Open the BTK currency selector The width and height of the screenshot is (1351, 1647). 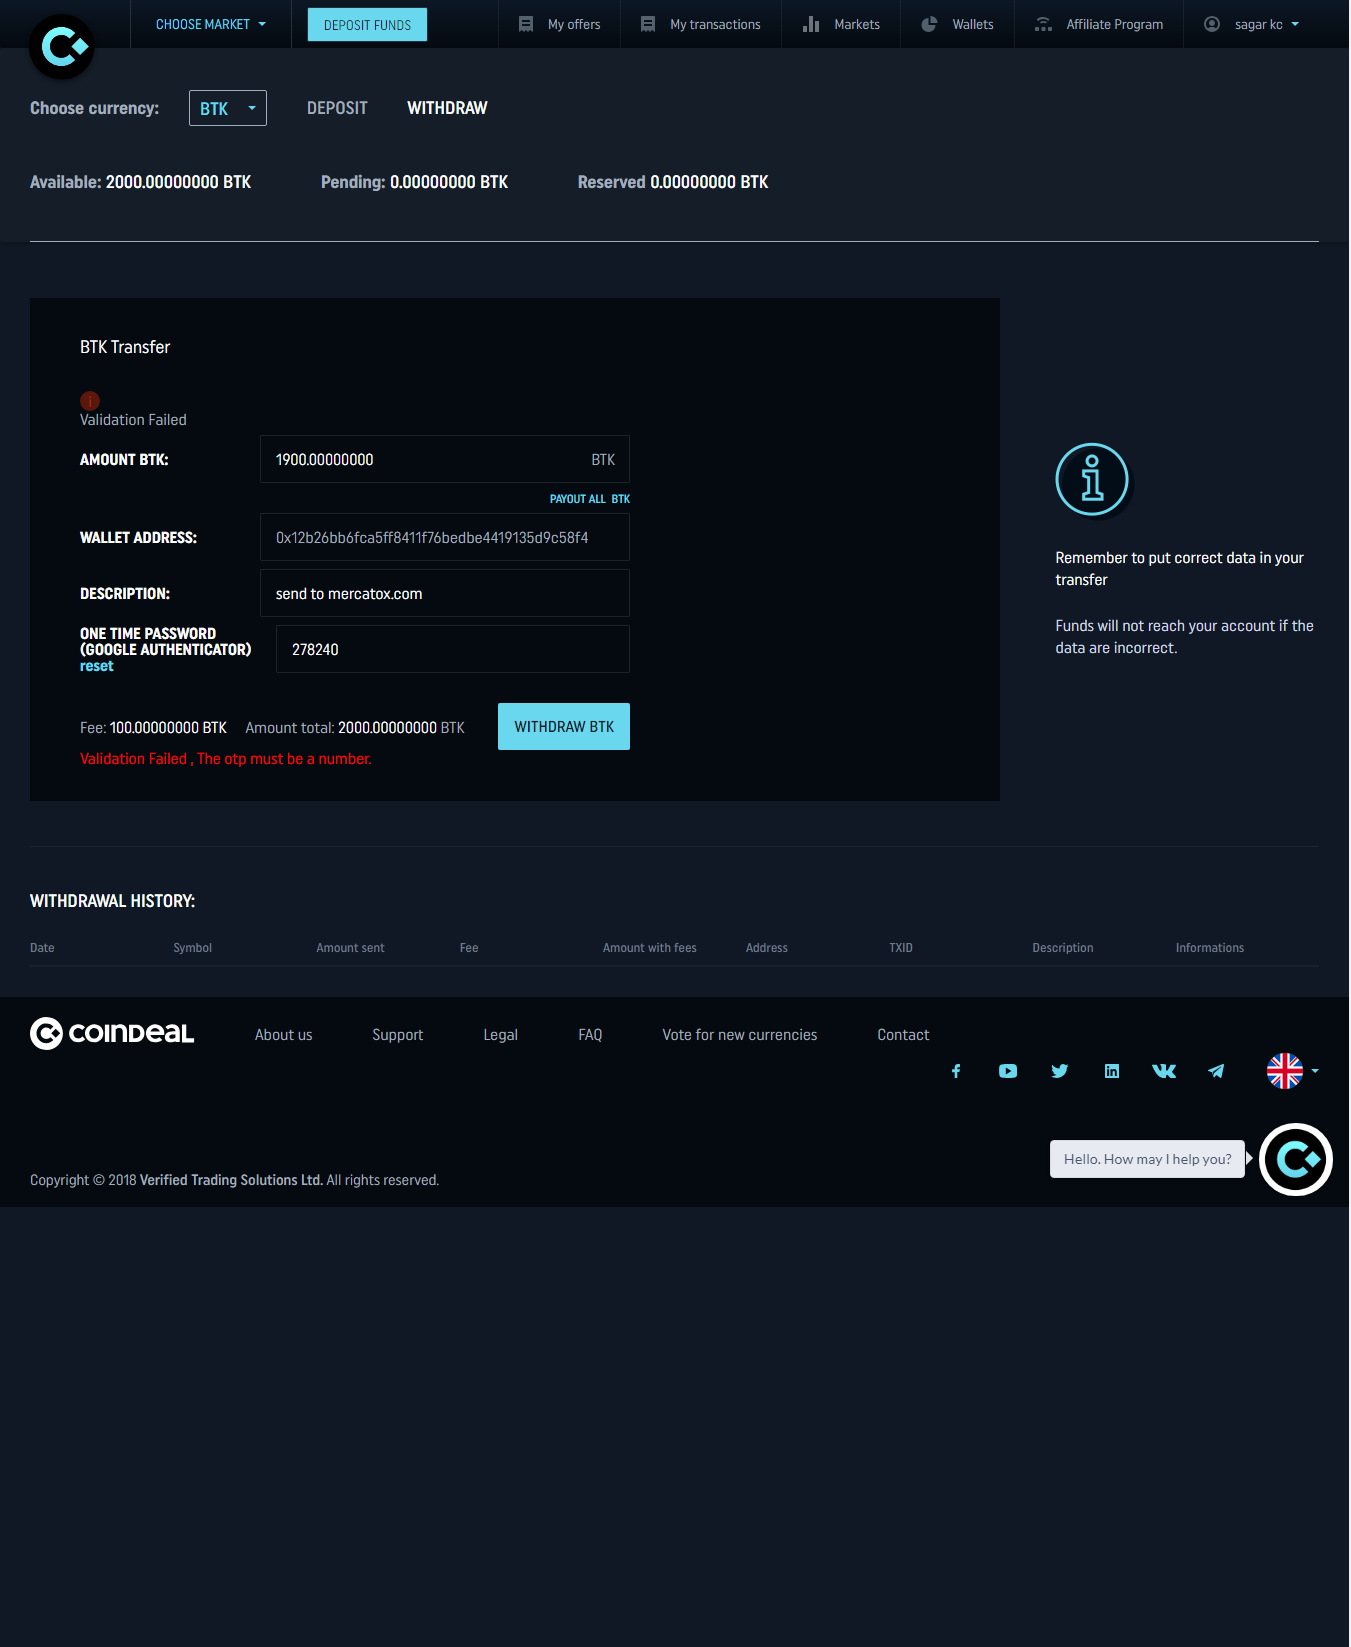(x=228, y=108)
